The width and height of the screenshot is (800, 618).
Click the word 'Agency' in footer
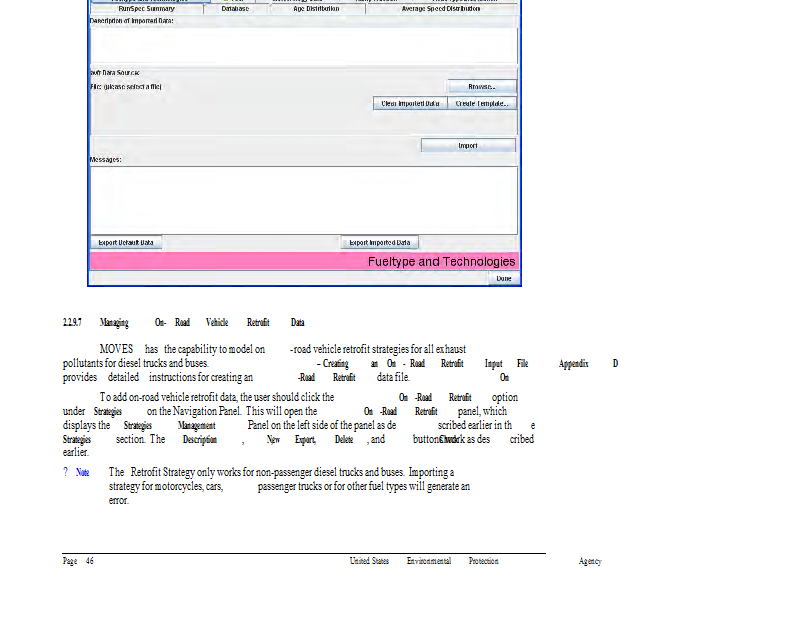[x=590, y=561]
